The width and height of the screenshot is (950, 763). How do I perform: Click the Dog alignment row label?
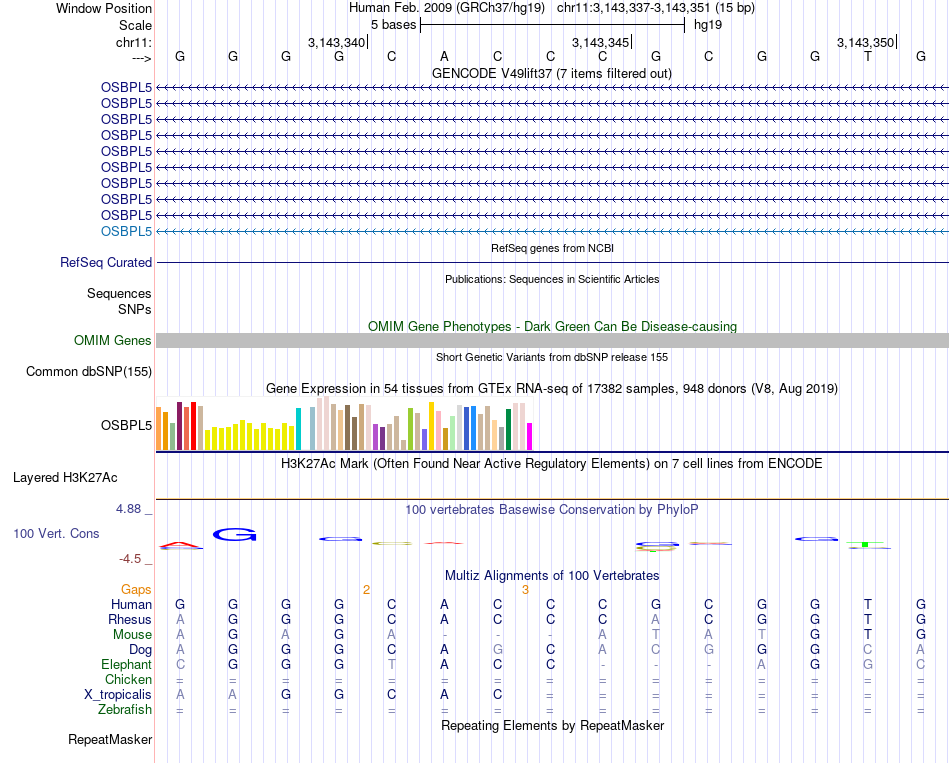[x=140, y=650]
